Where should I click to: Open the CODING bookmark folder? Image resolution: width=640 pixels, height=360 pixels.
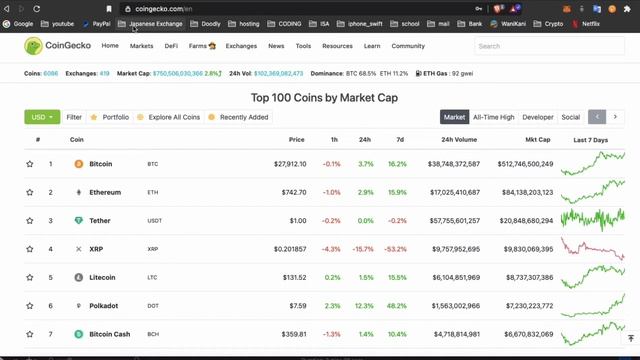[x=284, y=24]
